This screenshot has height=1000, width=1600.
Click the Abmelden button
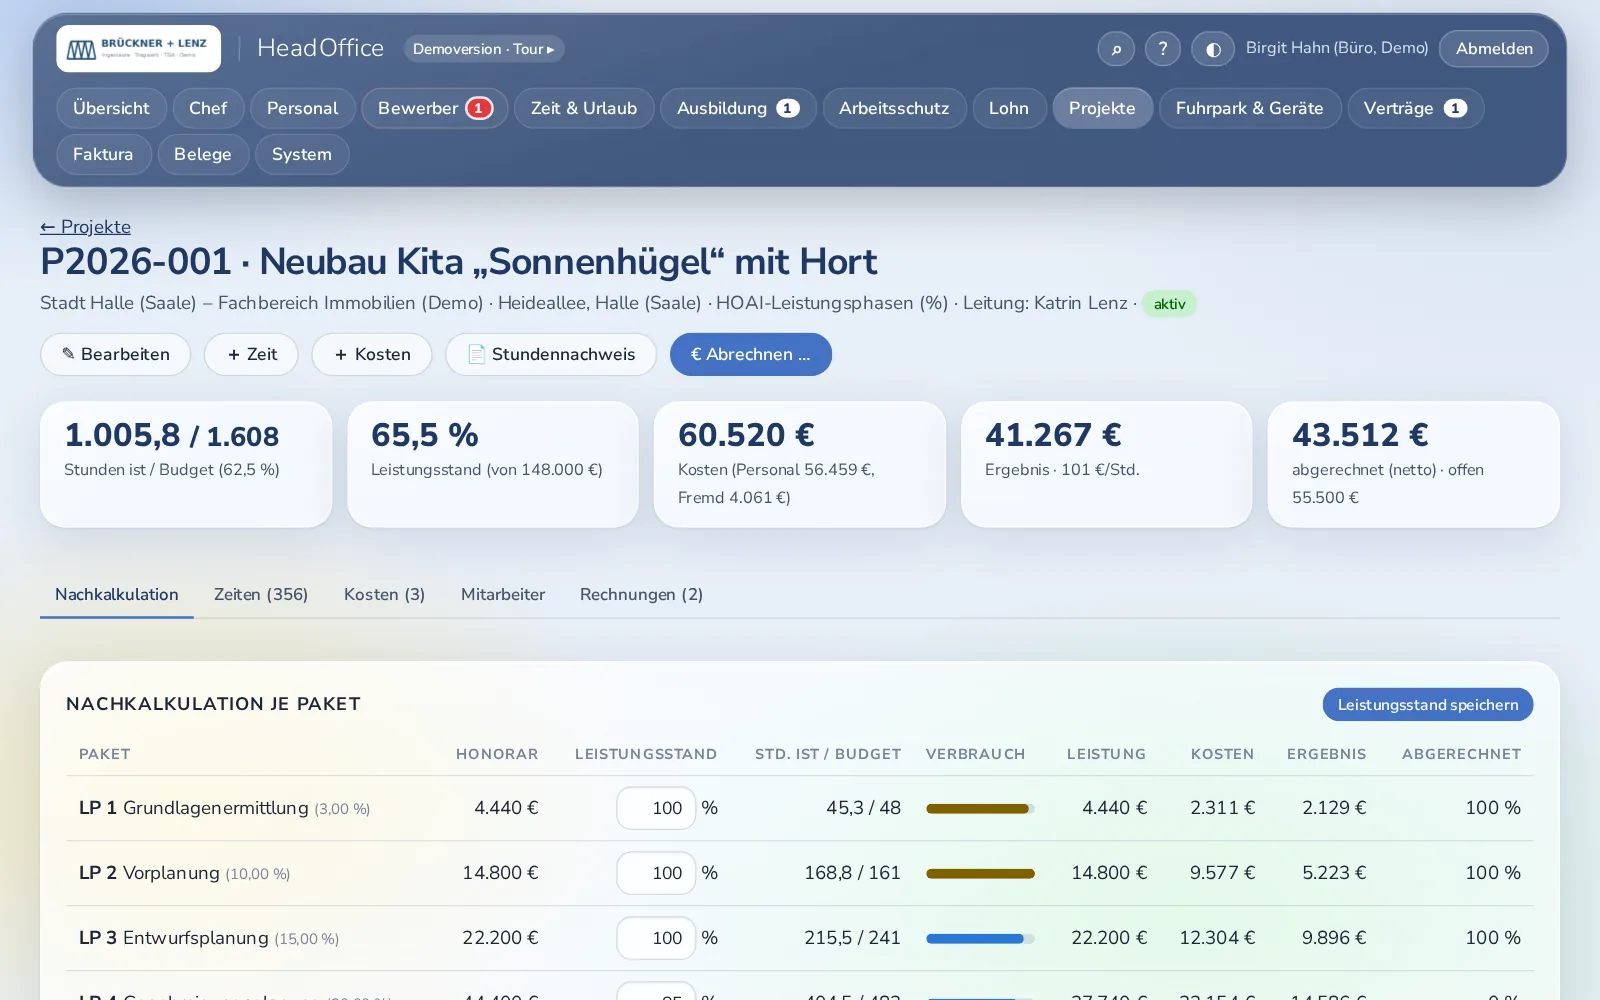coord(1494,48)
